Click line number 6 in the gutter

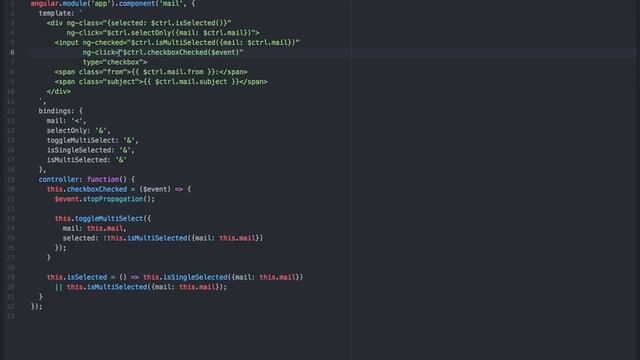pyautogui.click(x=12, y=52)
